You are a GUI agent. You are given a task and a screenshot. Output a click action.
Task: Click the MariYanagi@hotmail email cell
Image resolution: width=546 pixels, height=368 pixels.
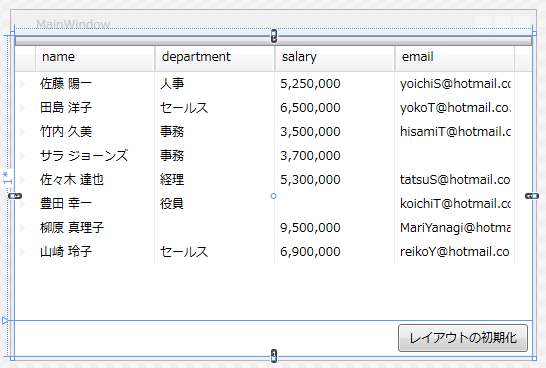coord(455,228)
